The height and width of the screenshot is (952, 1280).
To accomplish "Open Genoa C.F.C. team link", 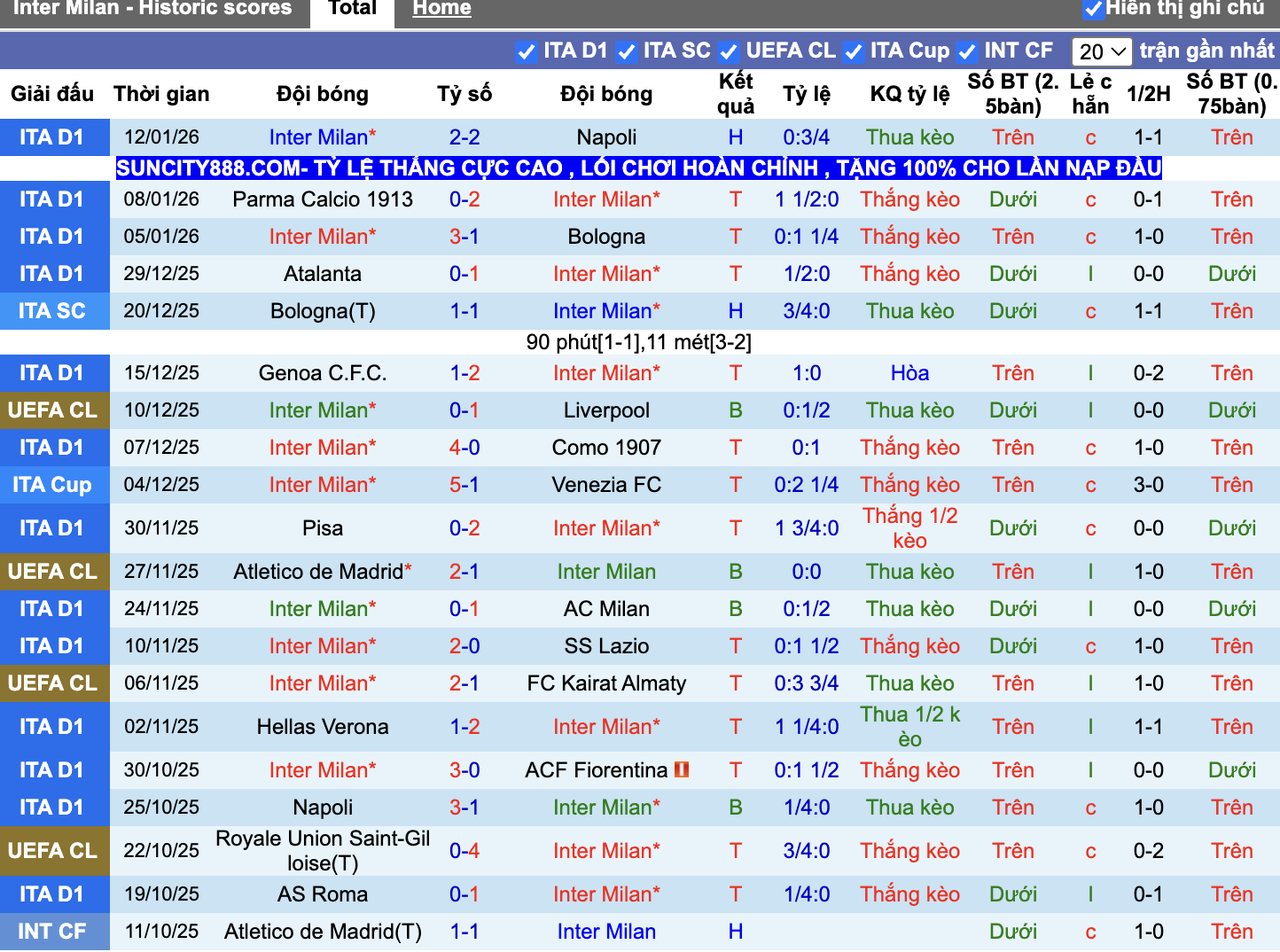I will click(x=323, y=373).
